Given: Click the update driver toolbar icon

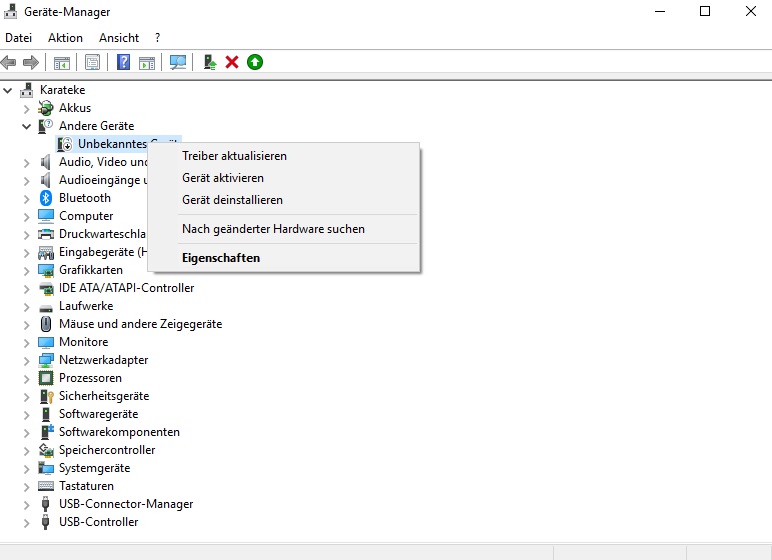Looking at the screenshot, I should tap(209, 62).
